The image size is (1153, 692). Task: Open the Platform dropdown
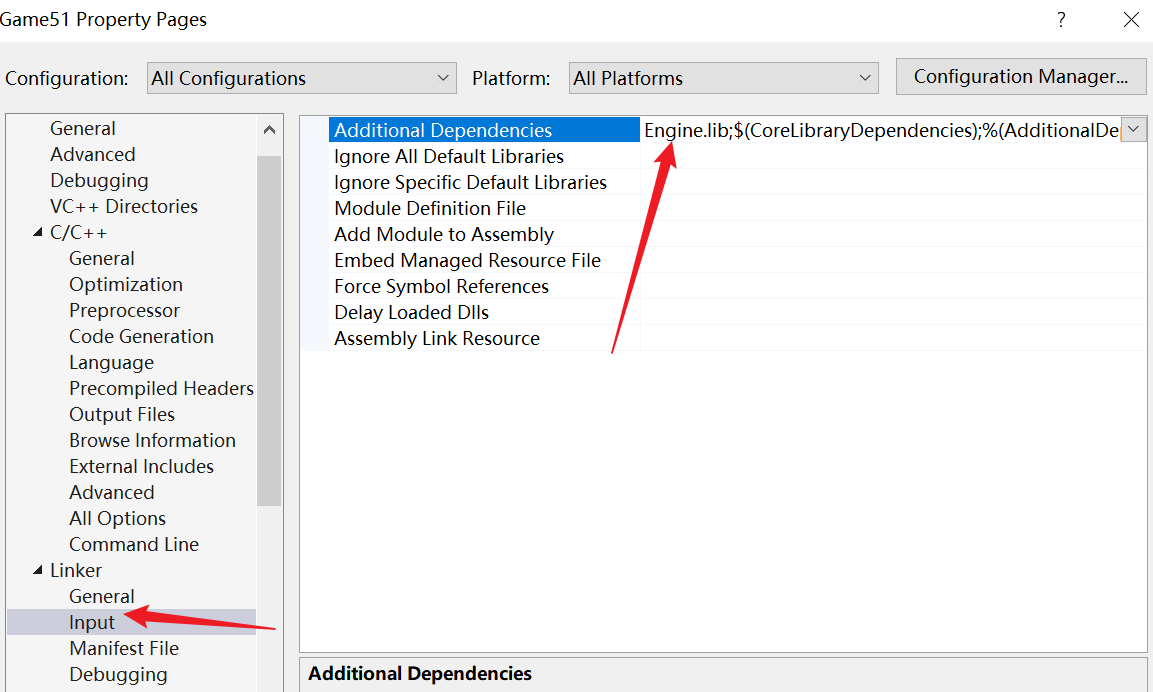tap(724, 78)
